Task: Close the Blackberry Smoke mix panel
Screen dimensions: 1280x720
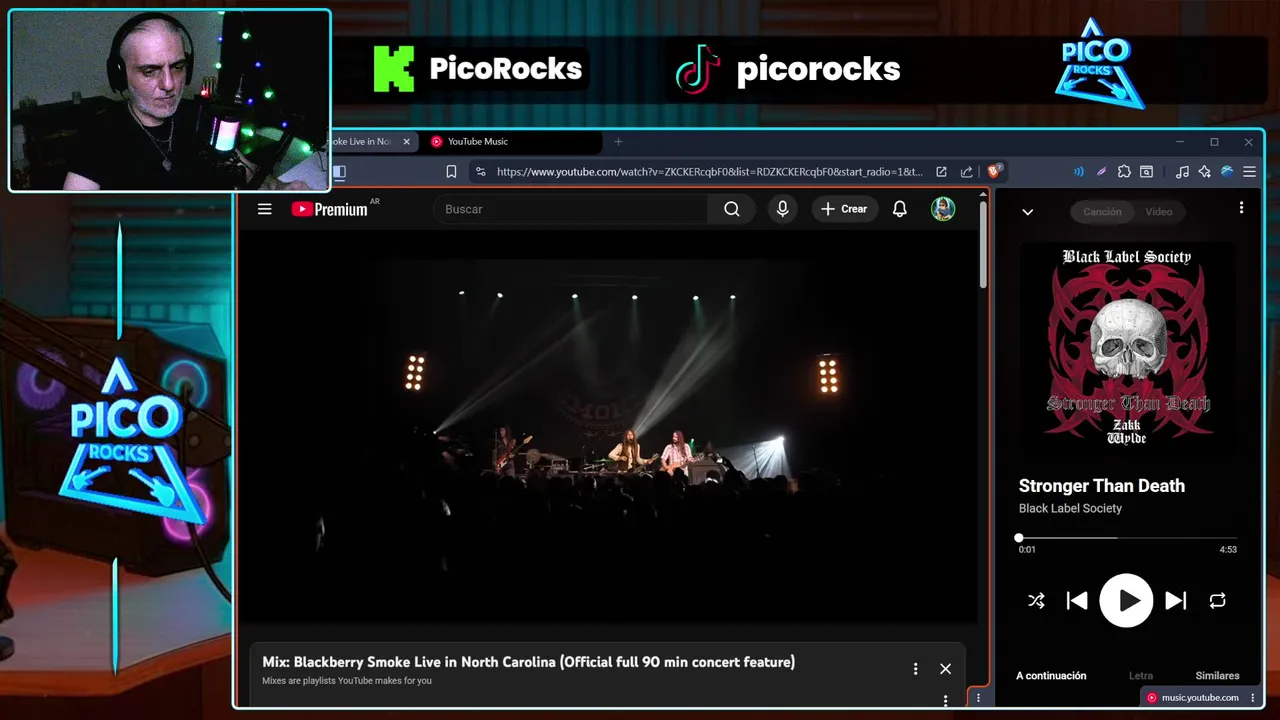Action: pyautogui.click(x=945, y=669)
